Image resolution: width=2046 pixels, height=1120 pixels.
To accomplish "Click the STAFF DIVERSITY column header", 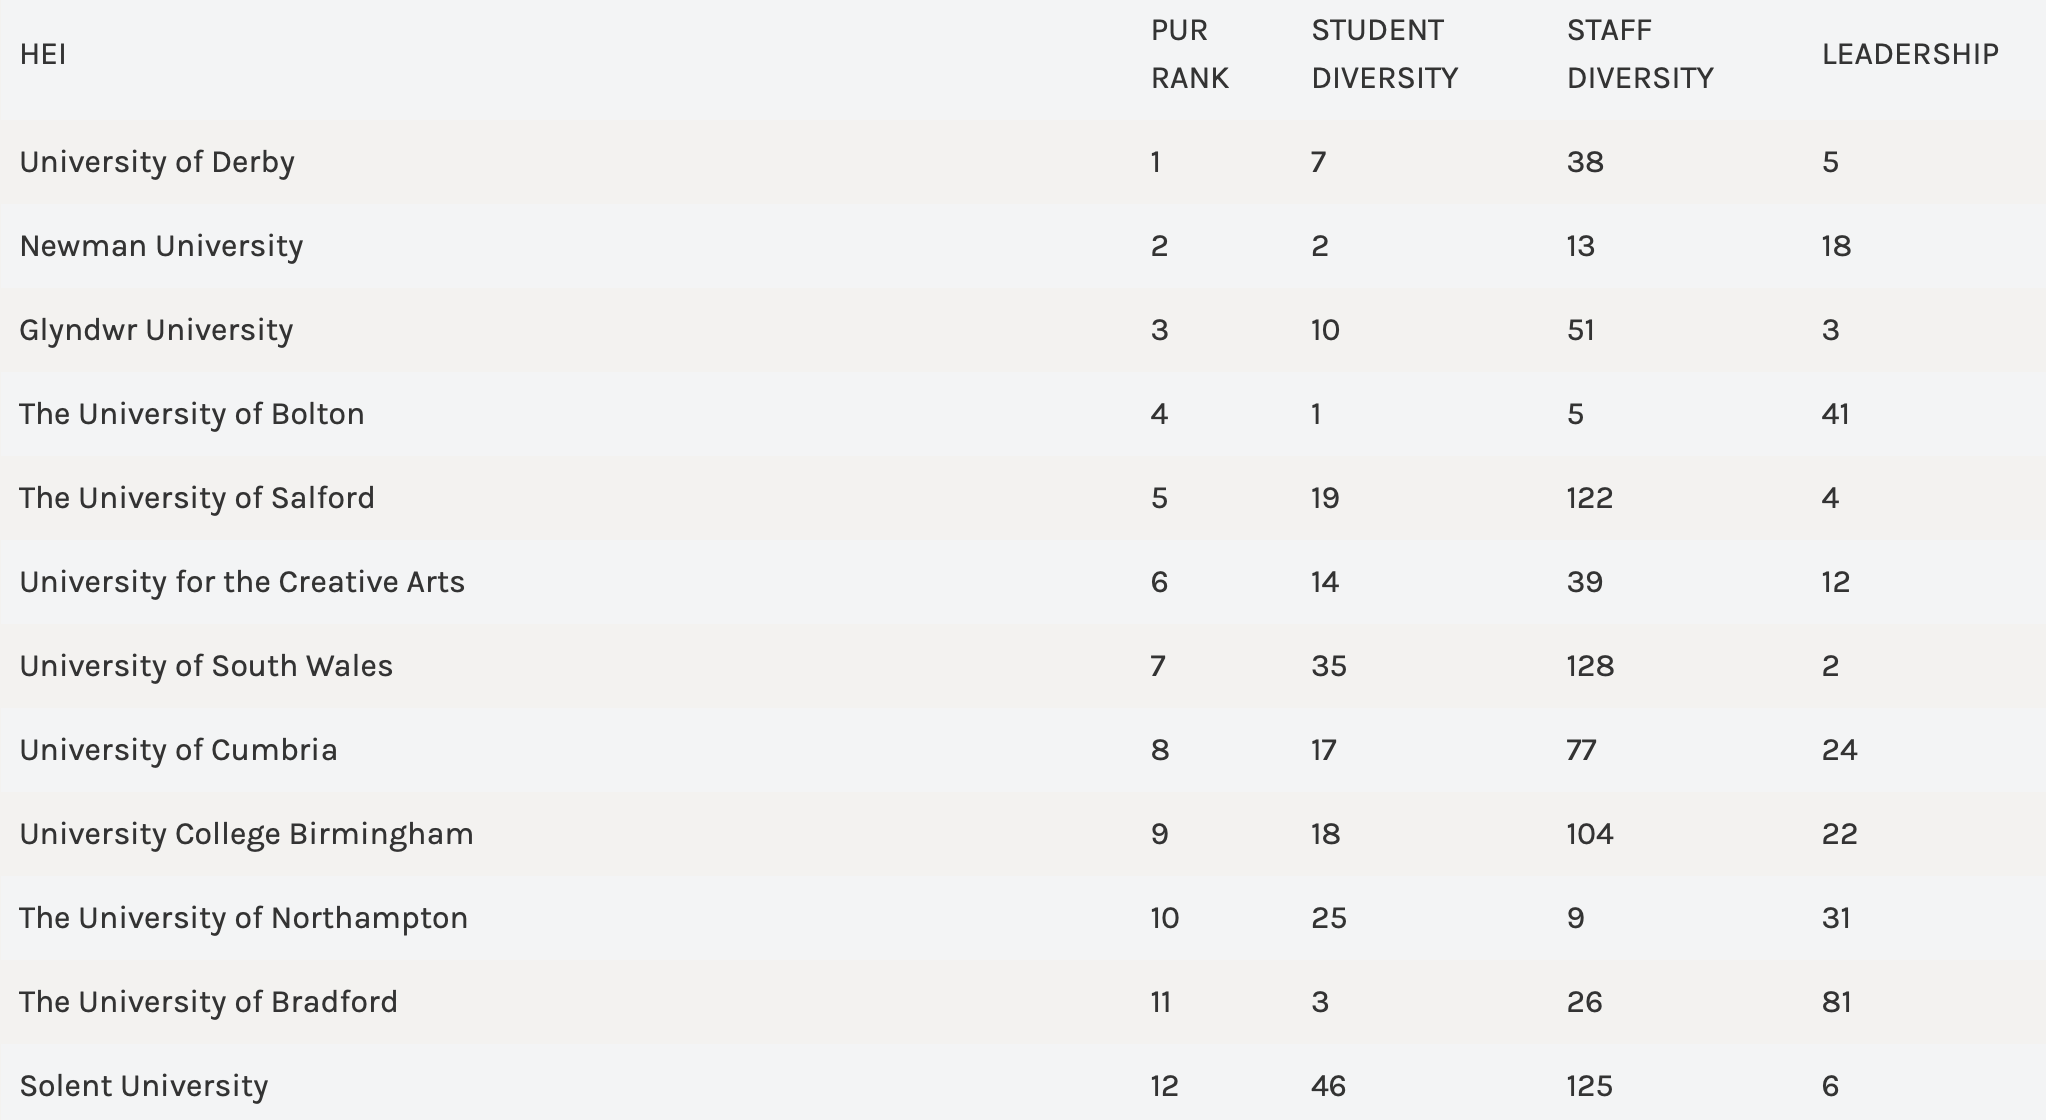I will (1639, 54).
